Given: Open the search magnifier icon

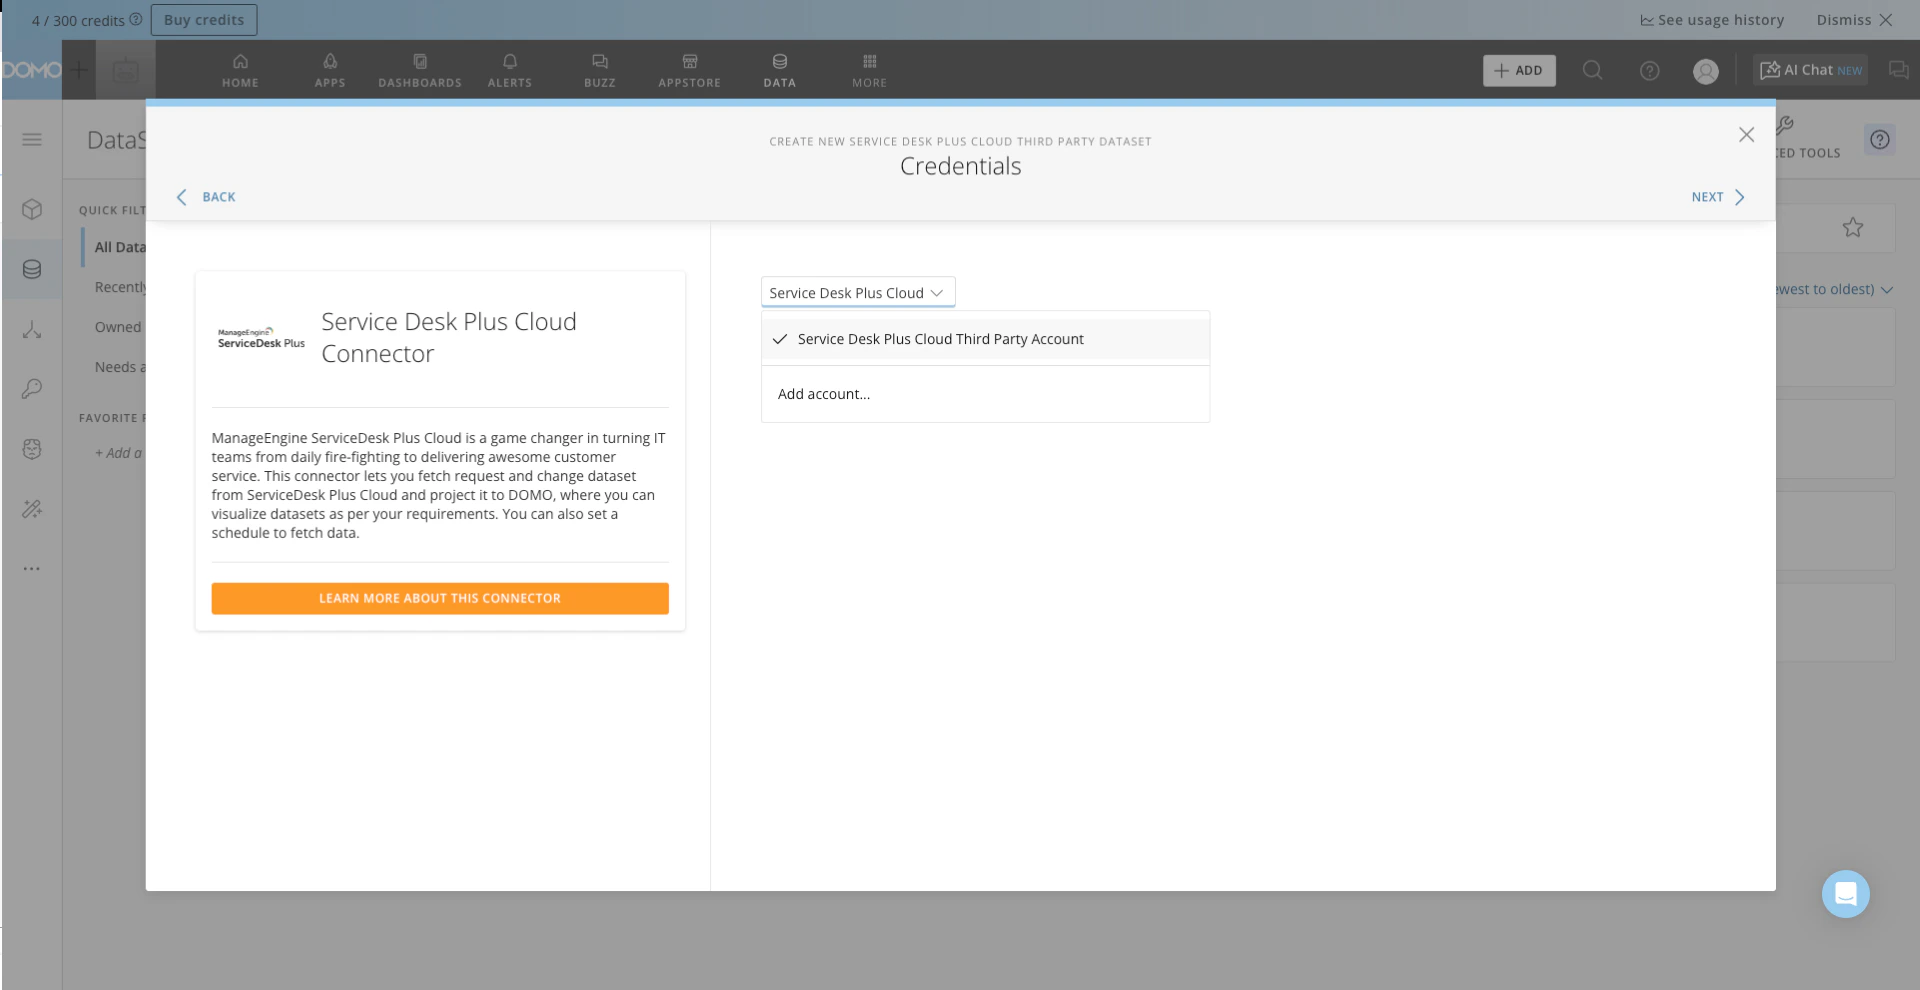Looking at the screenshot, I should (x=1593, y=70).
